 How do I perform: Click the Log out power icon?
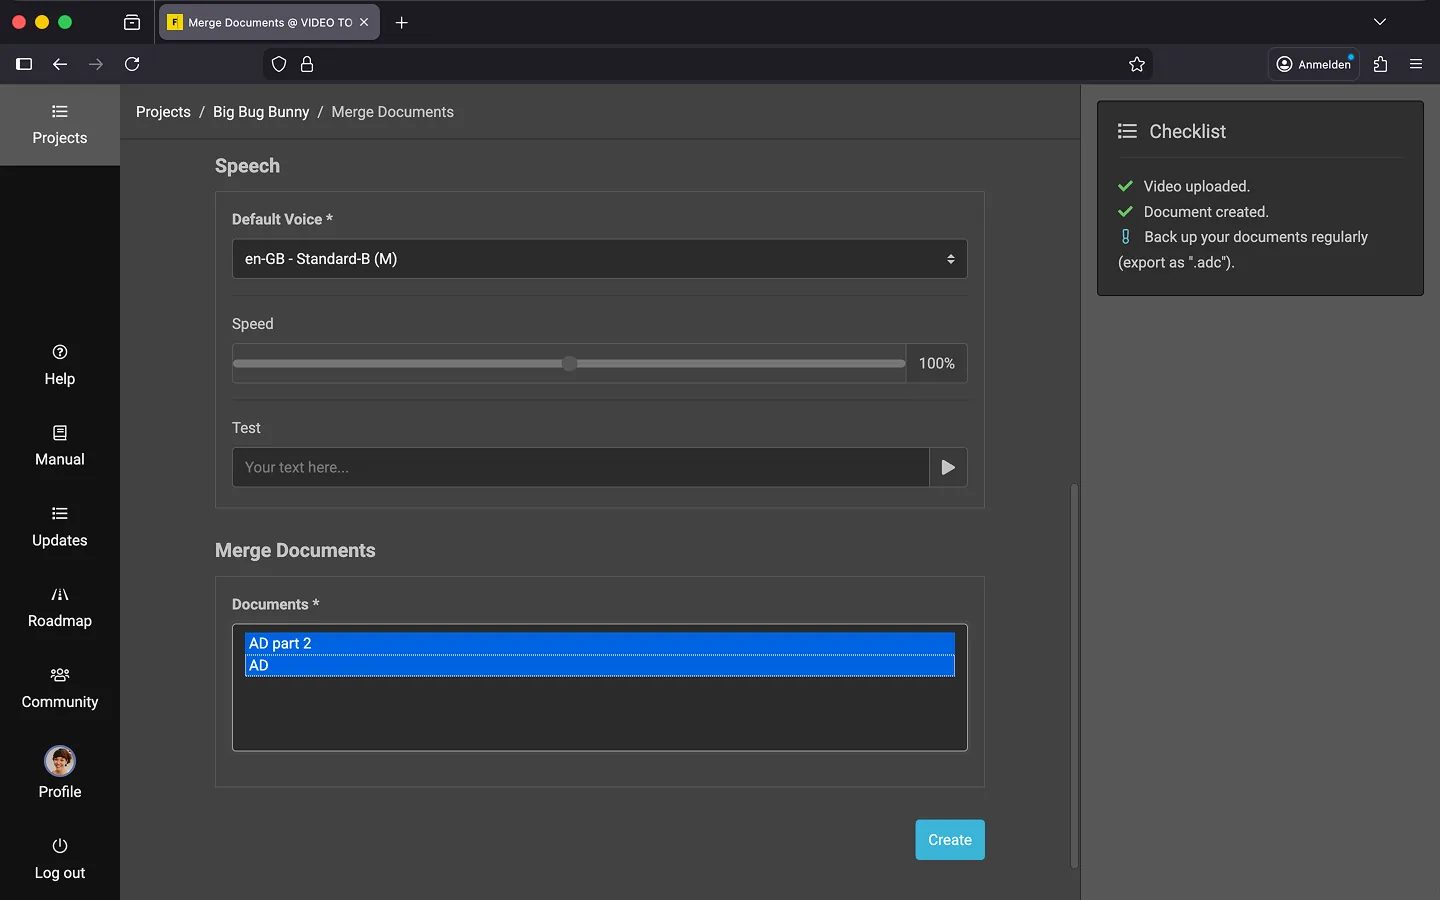[x=60, y=846]
